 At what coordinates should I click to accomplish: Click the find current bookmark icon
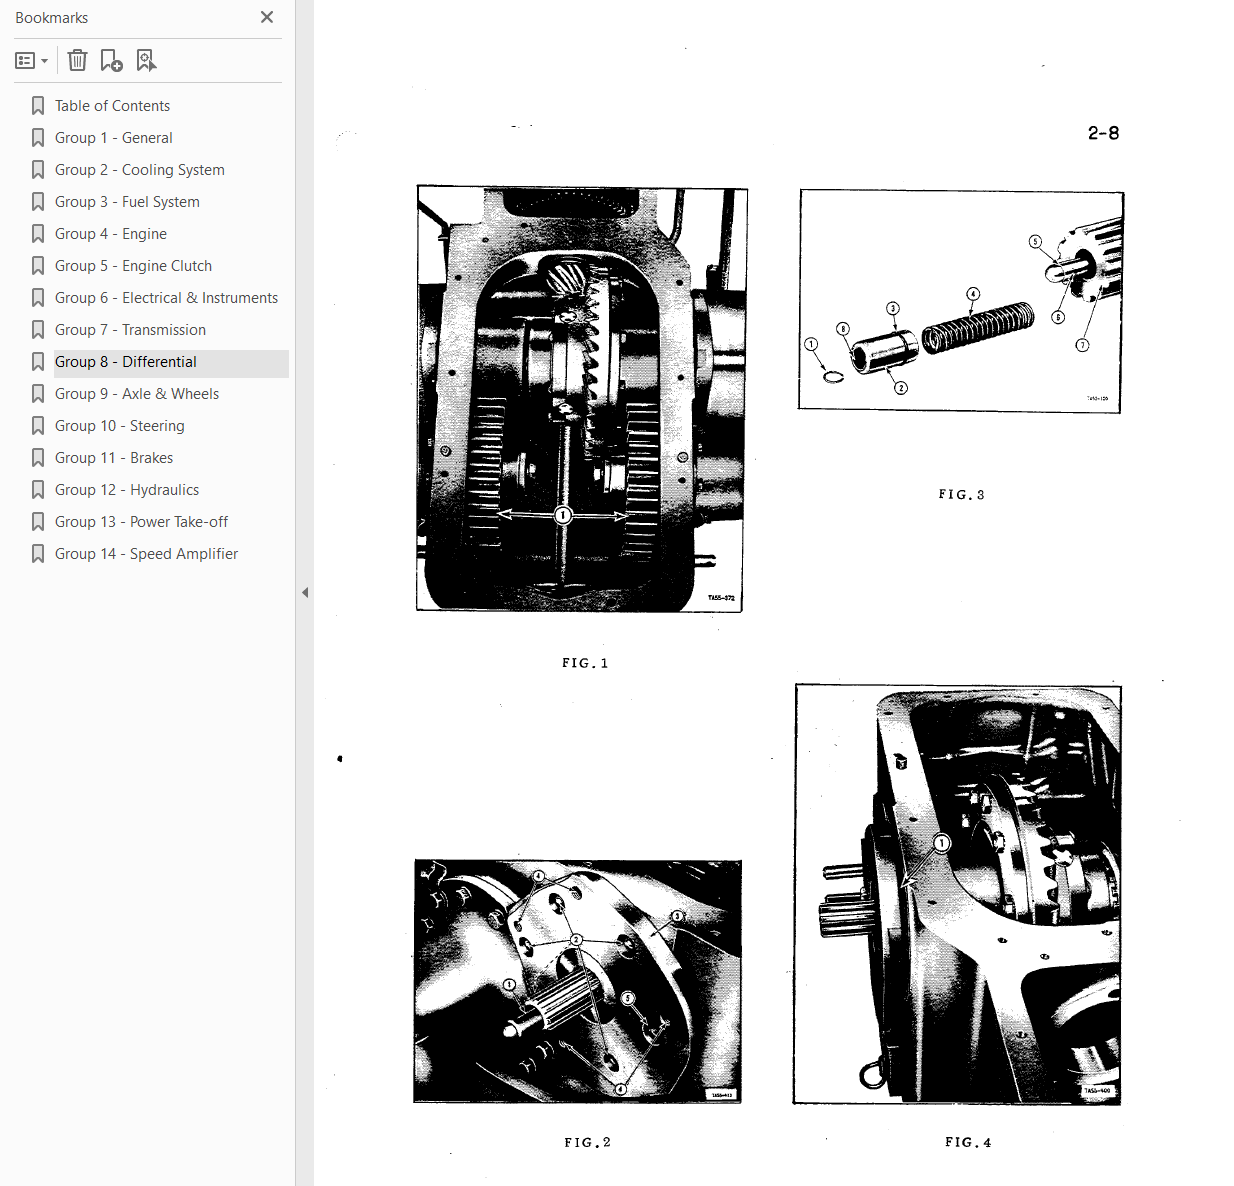coord(146,61)
